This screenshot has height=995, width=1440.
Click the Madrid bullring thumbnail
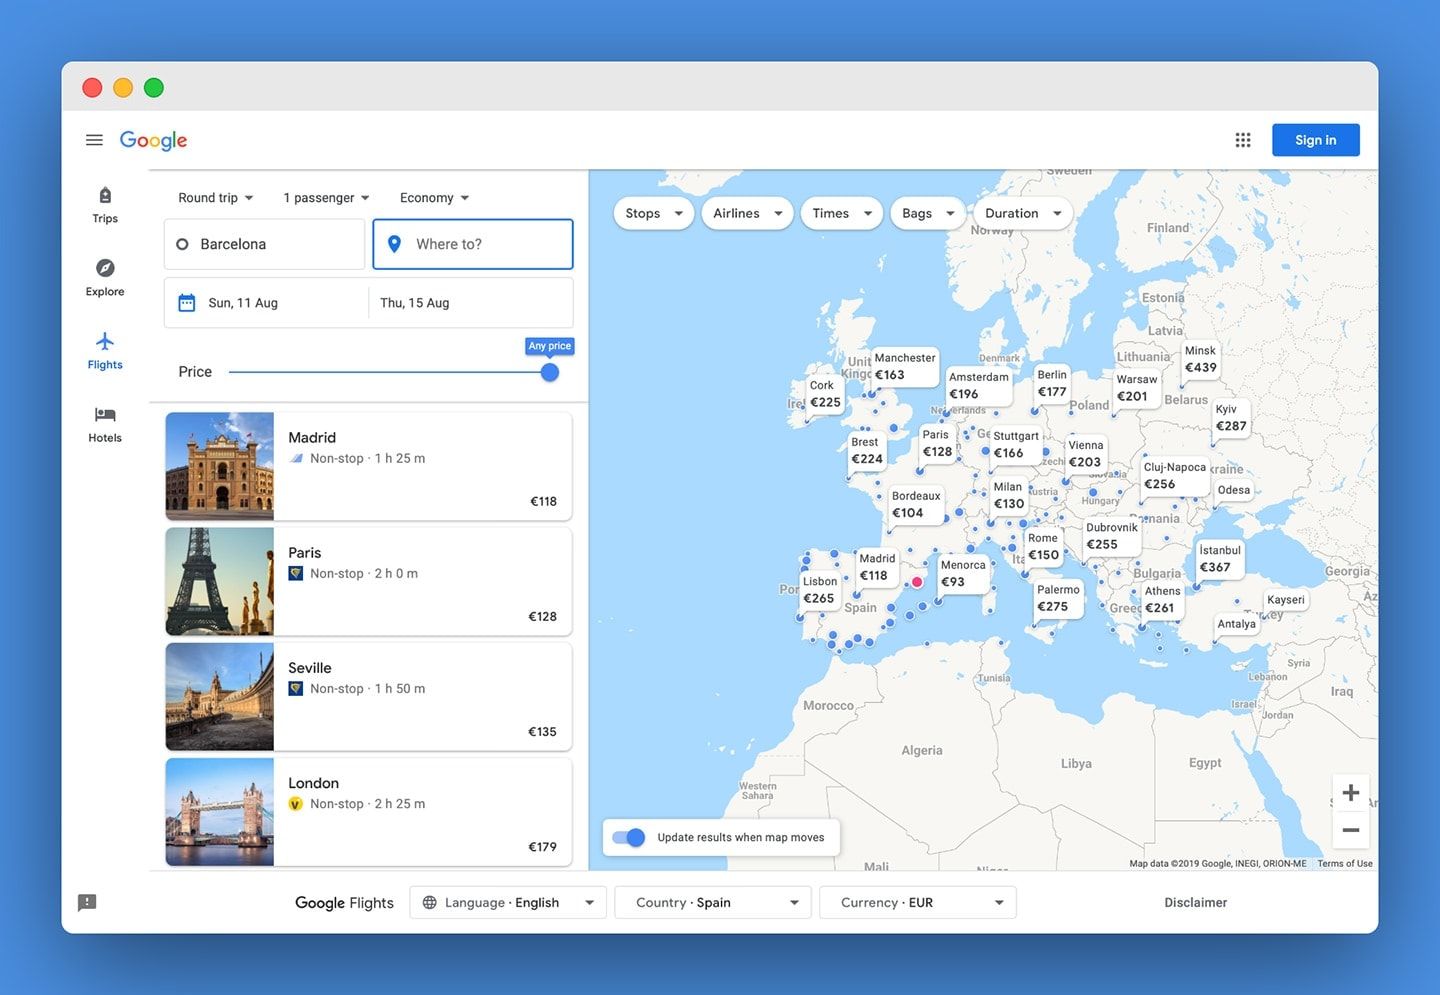tap(219, 466)
